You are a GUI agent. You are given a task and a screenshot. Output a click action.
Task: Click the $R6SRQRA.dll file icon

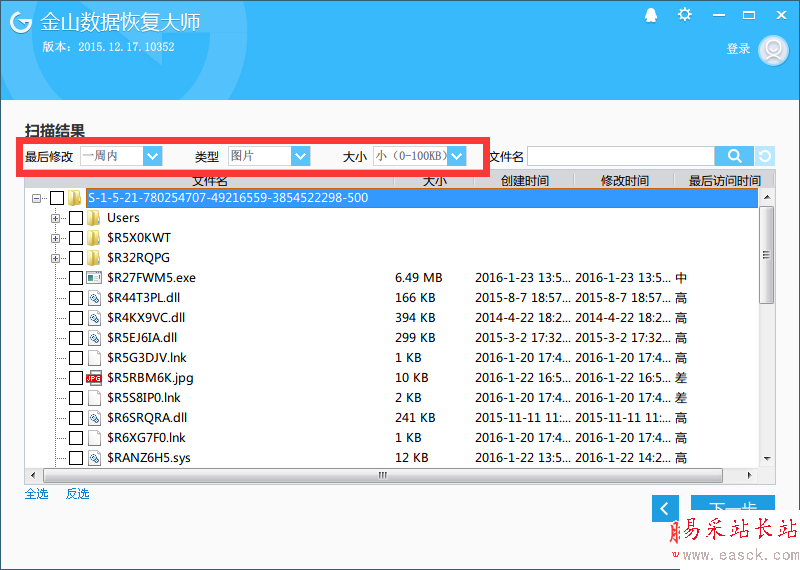(94, 418)
